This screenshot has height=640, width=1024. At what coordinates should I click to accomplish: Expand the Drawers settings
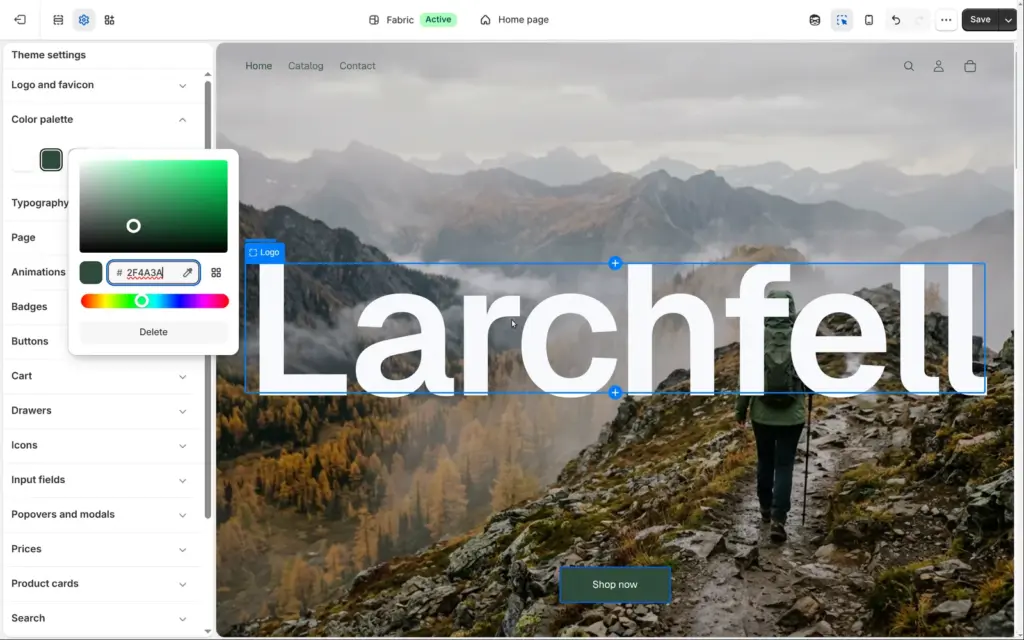pos(99,411)
